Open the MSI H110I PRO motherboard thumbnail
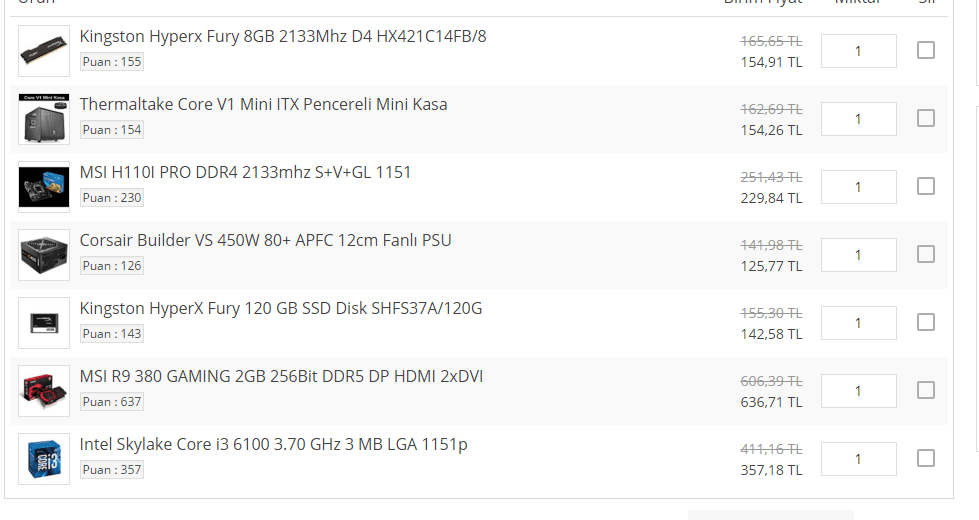Image resolution: width=979 pixels, height=520 pixels. [44, 187]
